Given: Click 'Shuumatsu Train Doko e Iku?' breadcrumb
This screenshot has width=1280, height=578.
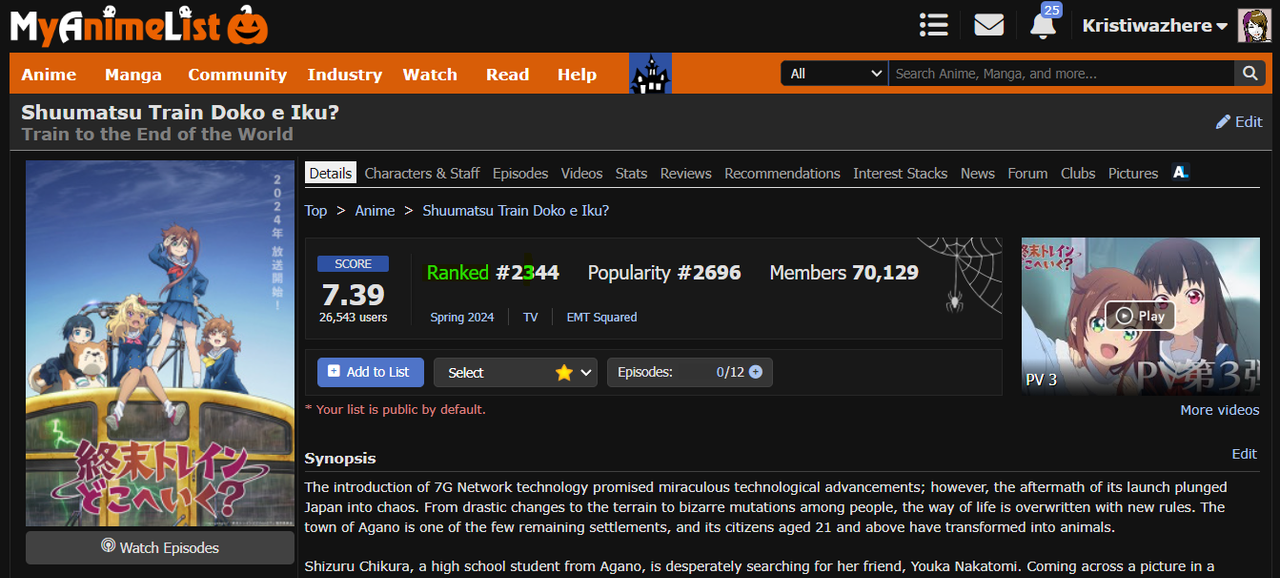Looking at the screenshot, I should point(516,210).
